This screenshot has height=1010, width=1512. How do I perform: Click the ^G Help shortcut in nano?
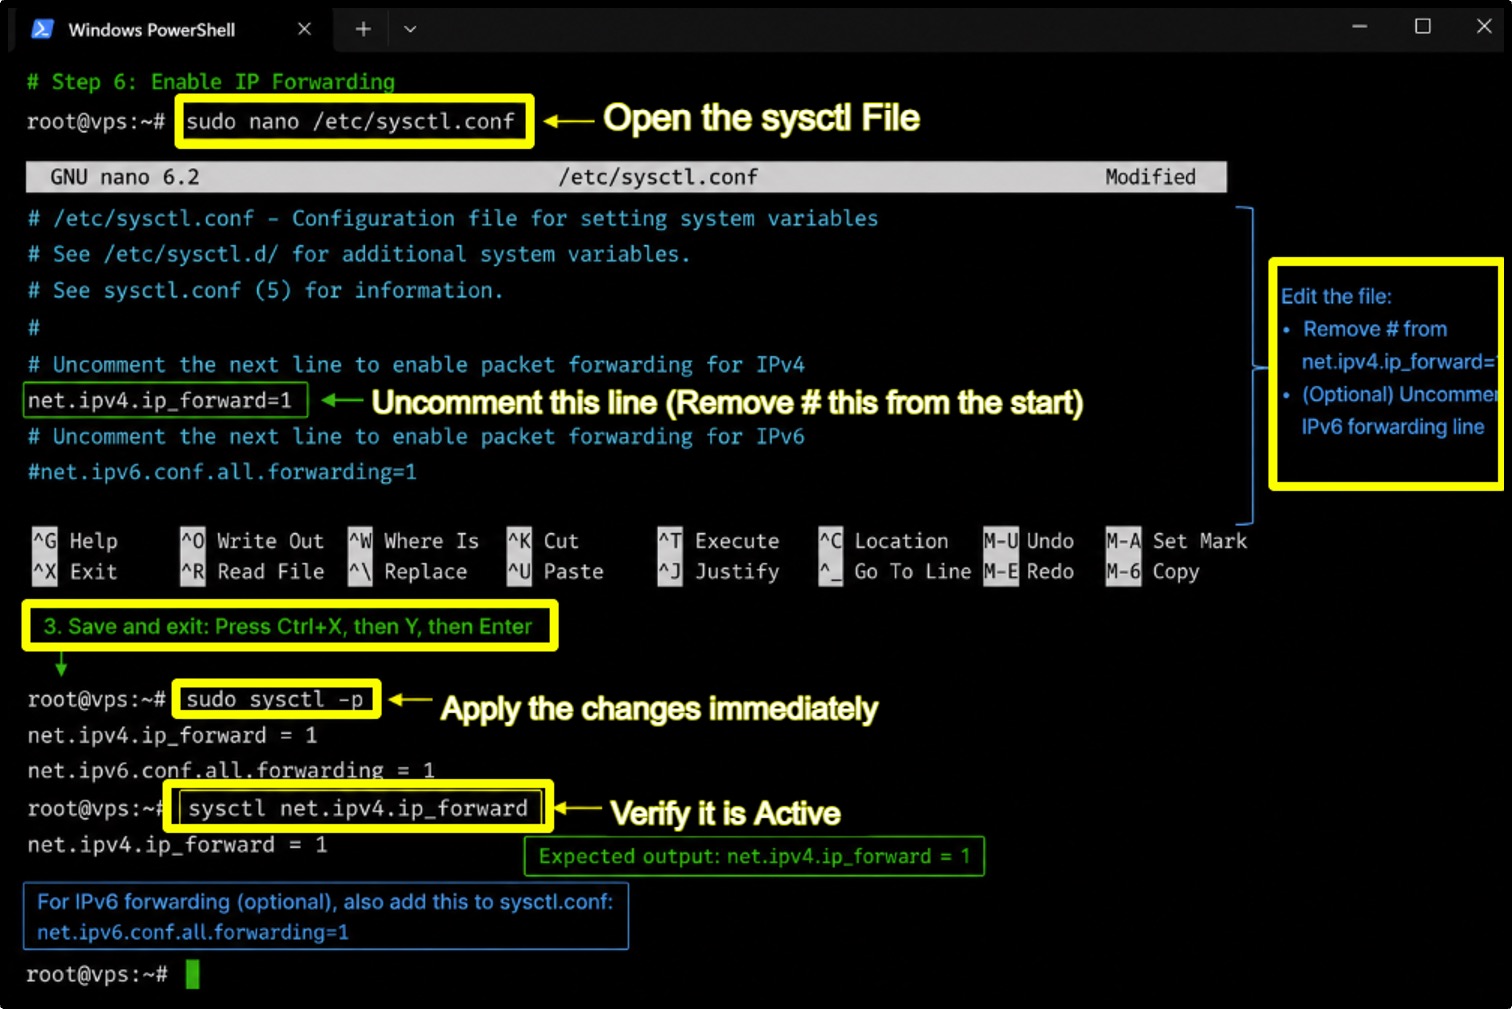(x=75, y=541)
